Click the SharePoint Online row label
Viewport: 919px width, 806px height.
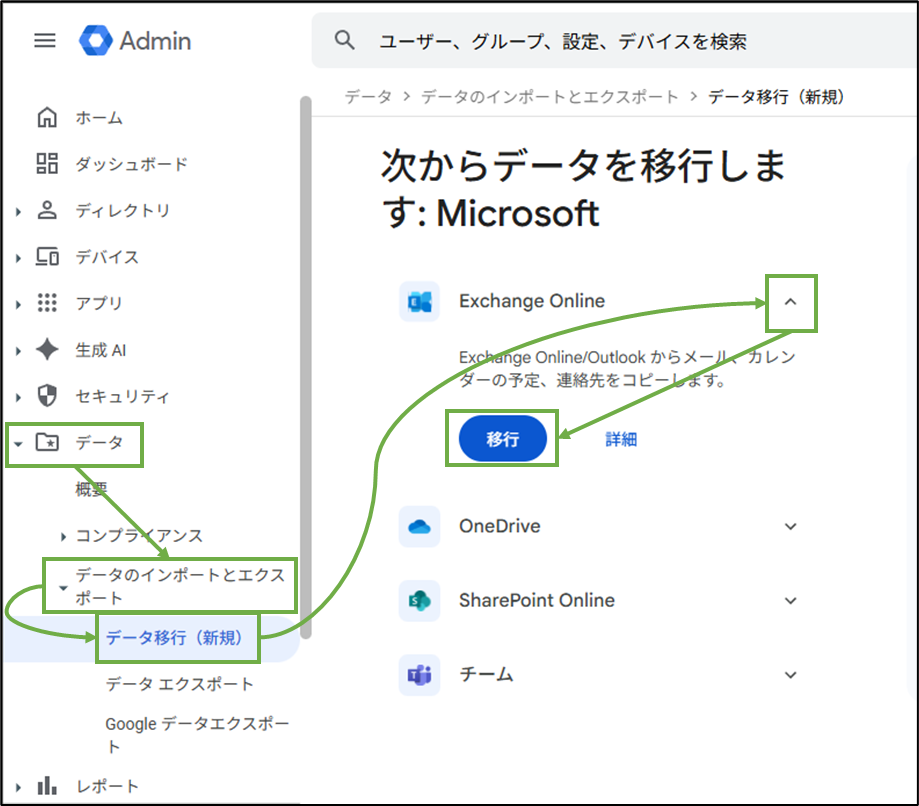pyautogui.click(x=537, y=601)
